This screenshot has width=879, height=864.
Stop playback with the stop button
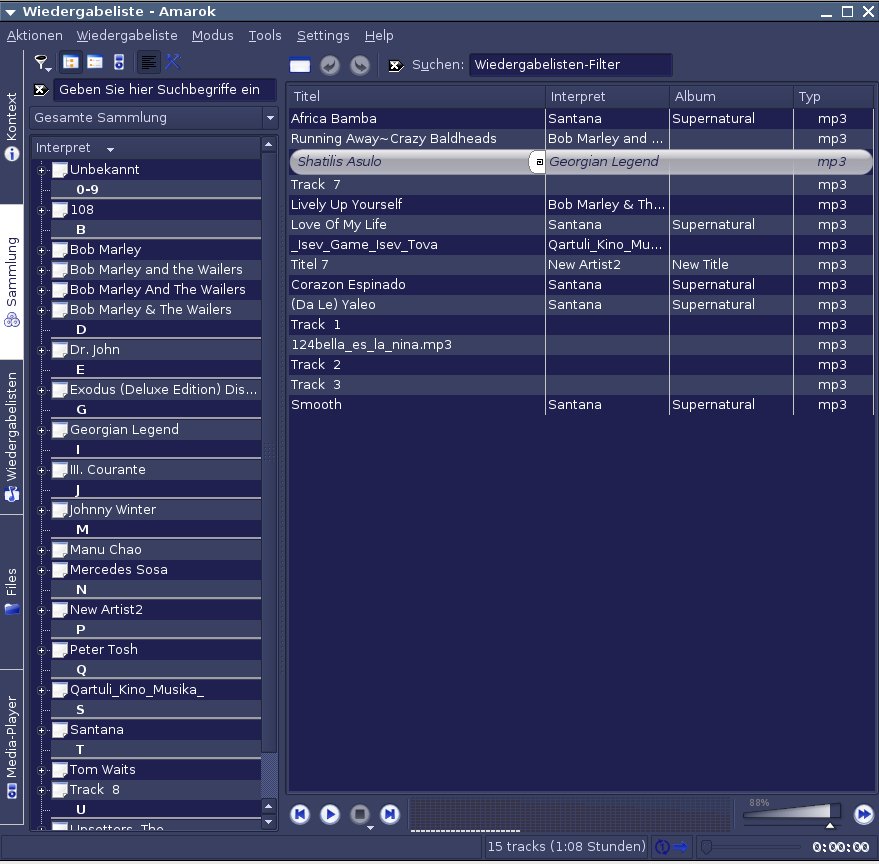click(360, 814)
